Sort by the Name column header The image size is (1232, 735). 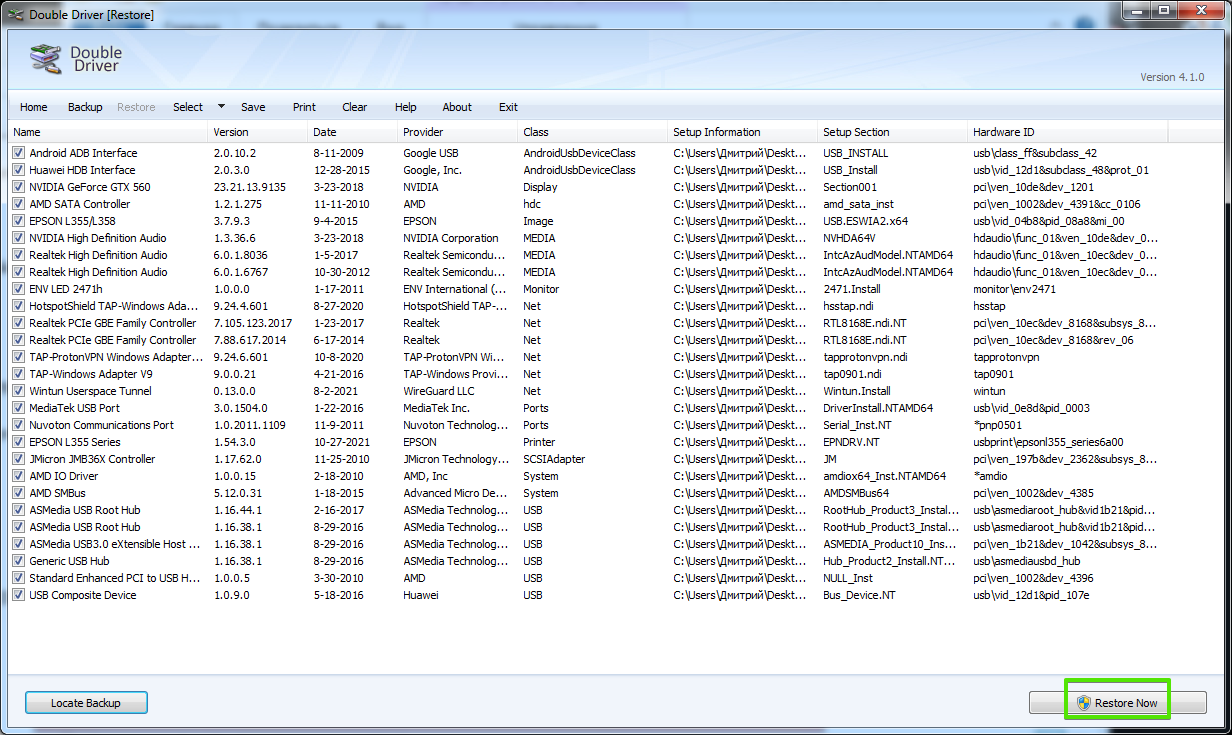tap(108, 132)
